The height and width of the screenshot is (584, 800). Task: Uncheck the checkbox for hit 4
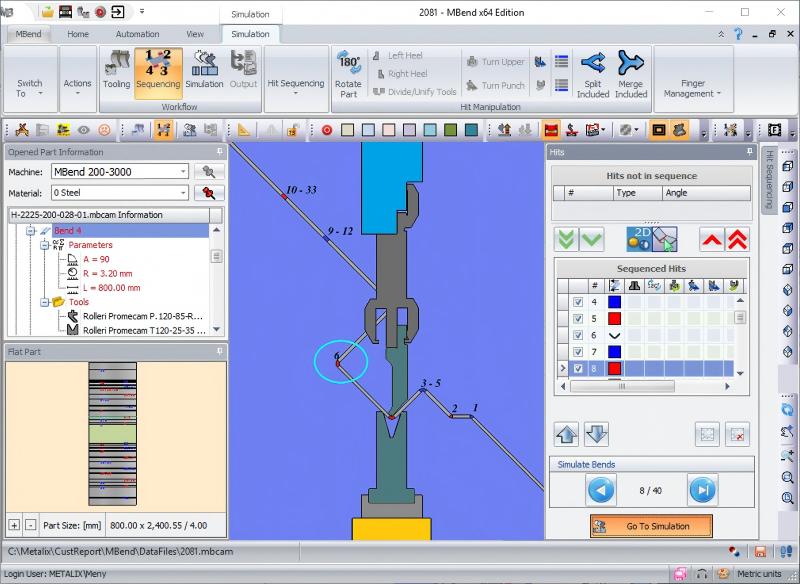point(578,302)
